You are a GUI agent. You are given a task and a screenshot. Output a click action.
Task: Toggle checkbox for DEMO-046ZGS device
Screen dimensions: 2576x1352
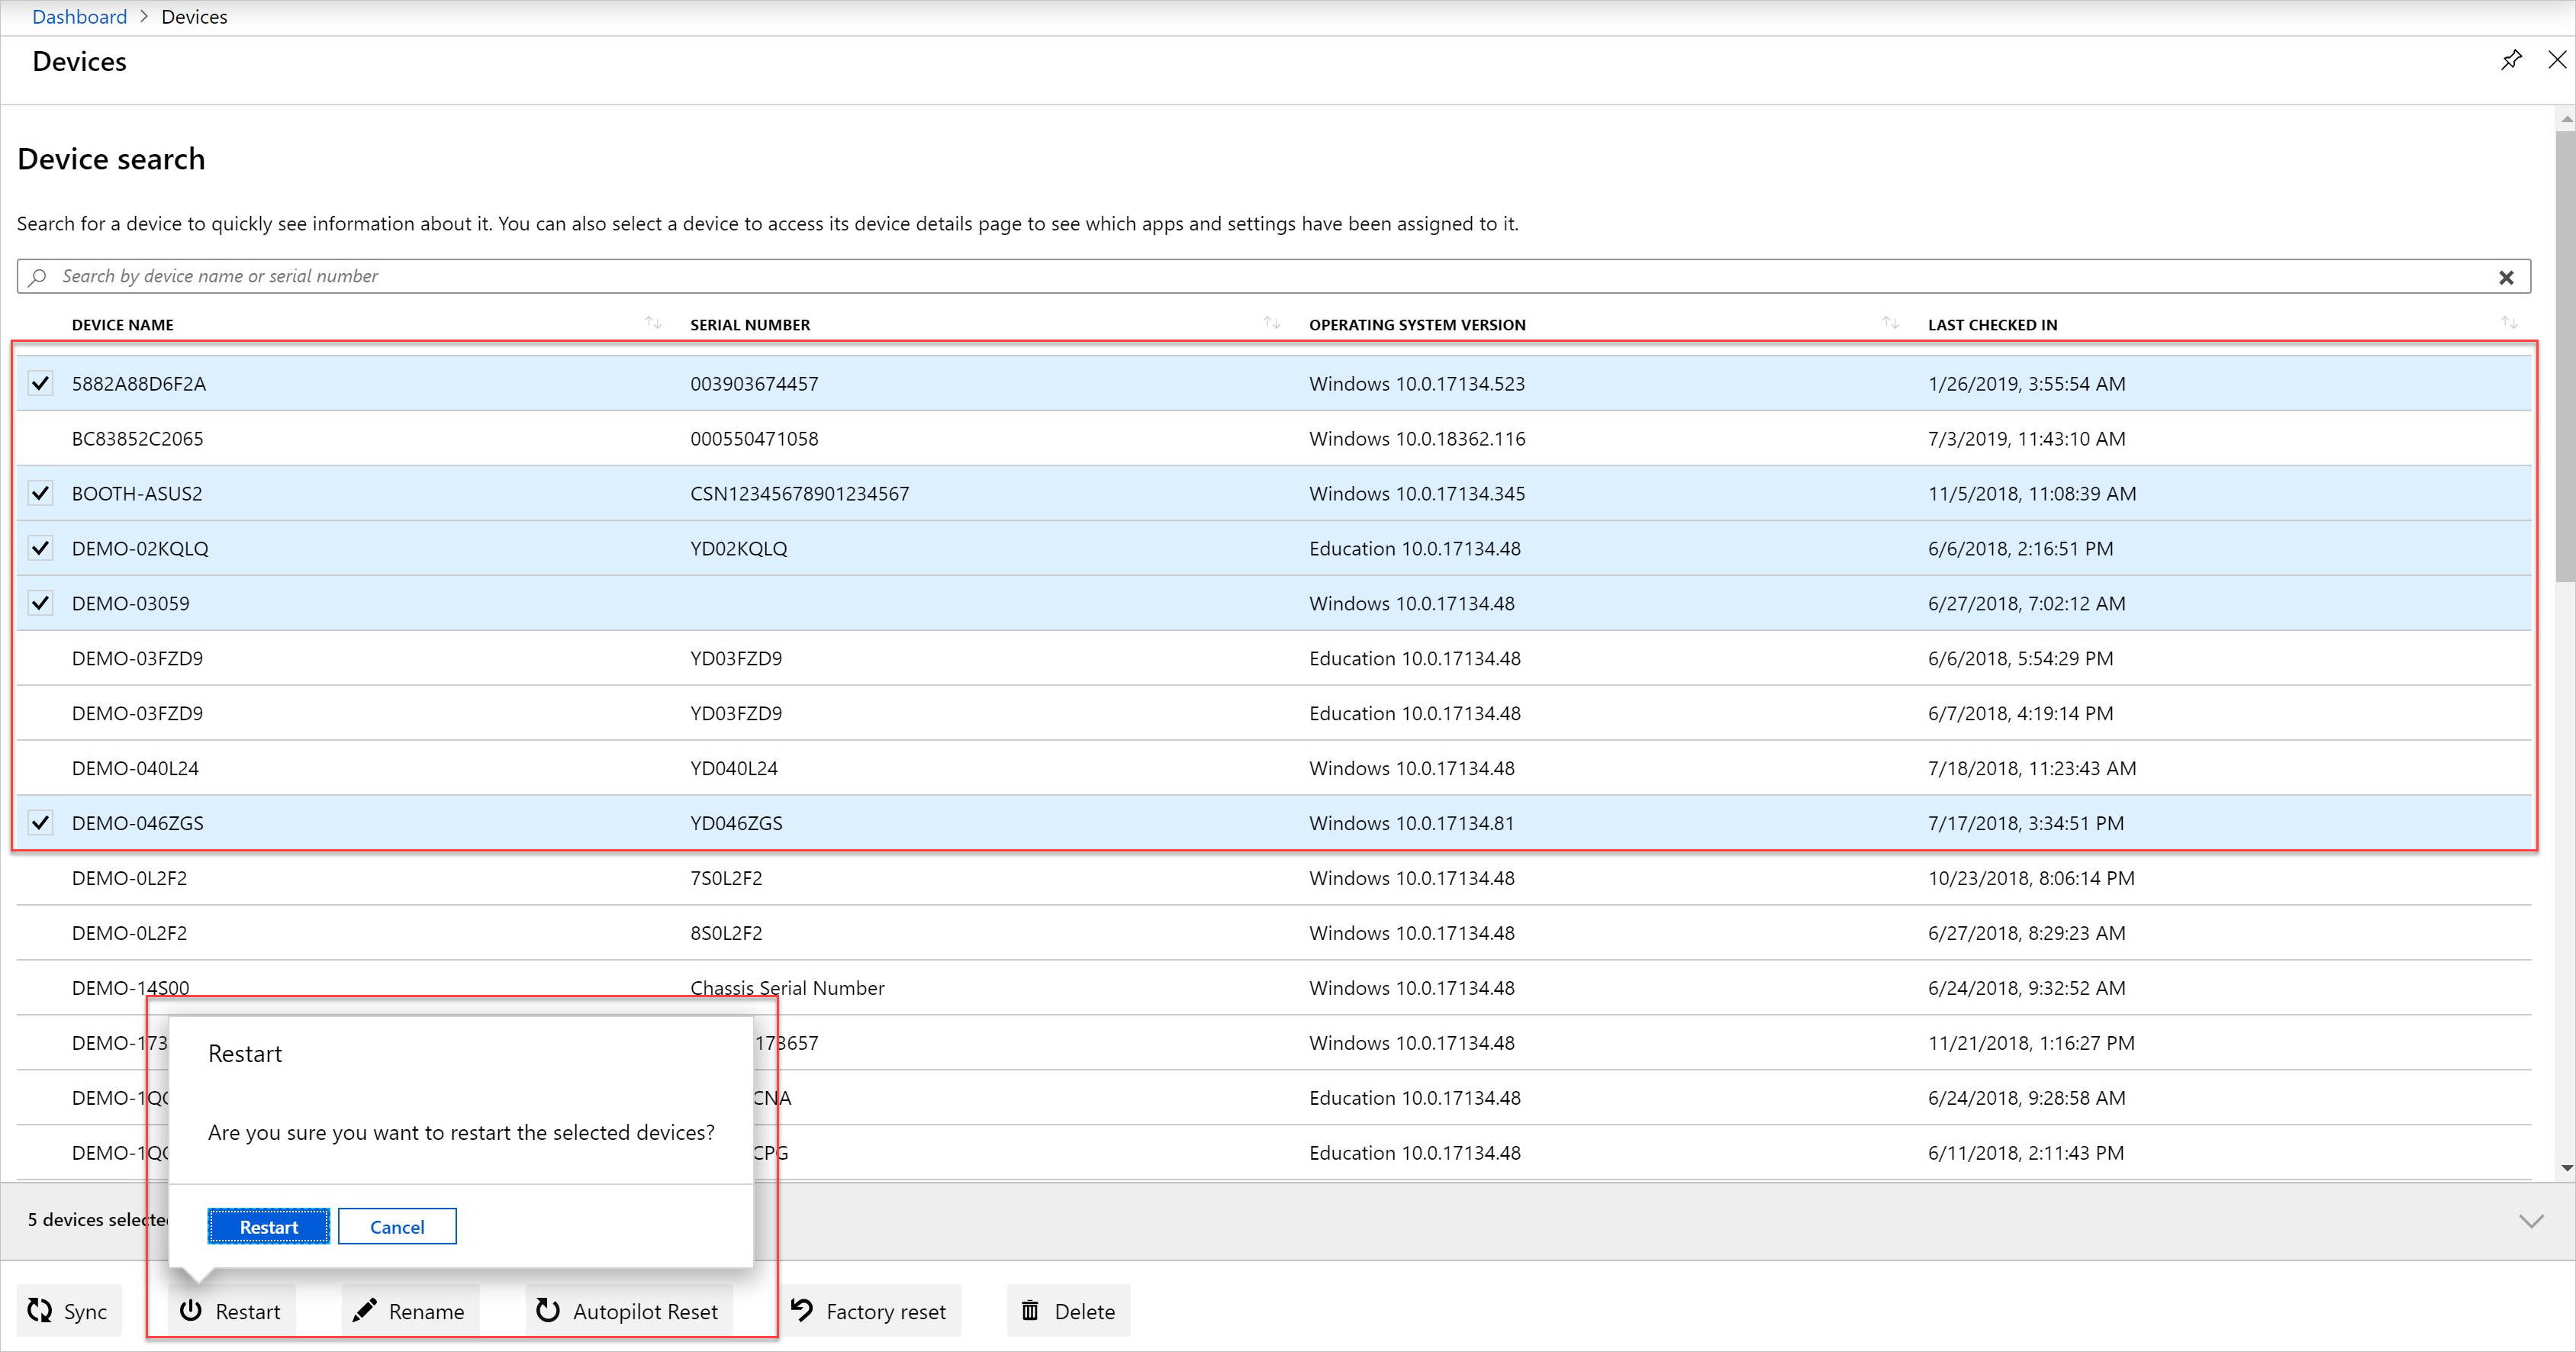[37, 822]
